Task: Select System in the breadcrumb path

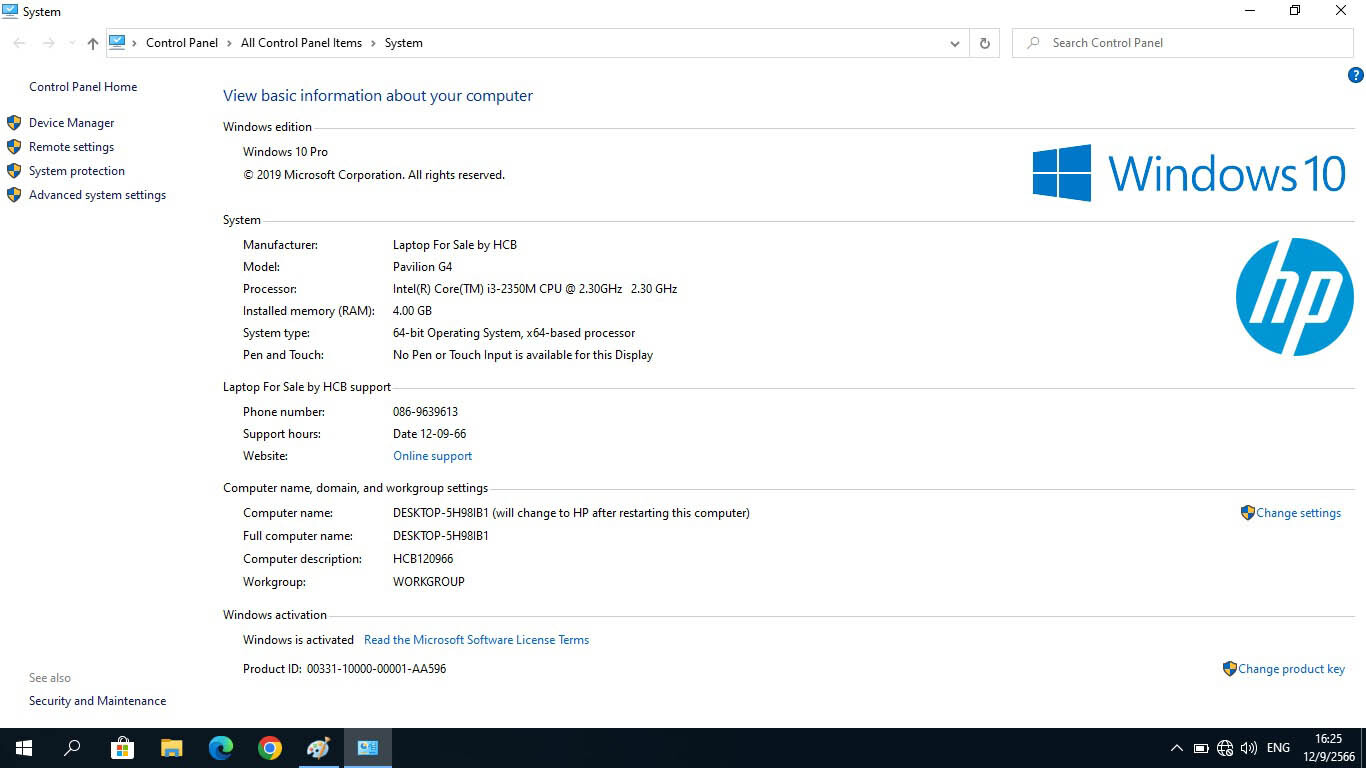Action: [x=404, y=43]
